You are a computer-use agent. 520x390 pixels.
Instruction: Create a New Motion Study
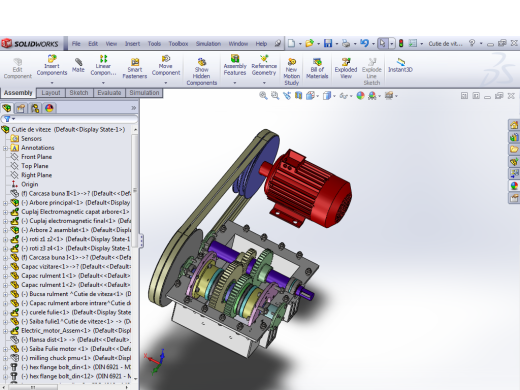click(291, 72)
